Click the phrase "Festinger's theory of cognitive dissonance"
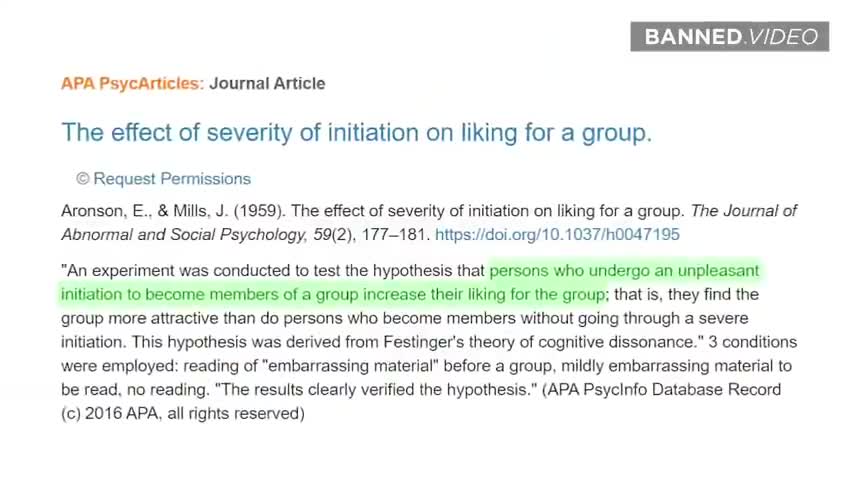The image size is (854, 480). pyautogui.click(x=541, y=342)
